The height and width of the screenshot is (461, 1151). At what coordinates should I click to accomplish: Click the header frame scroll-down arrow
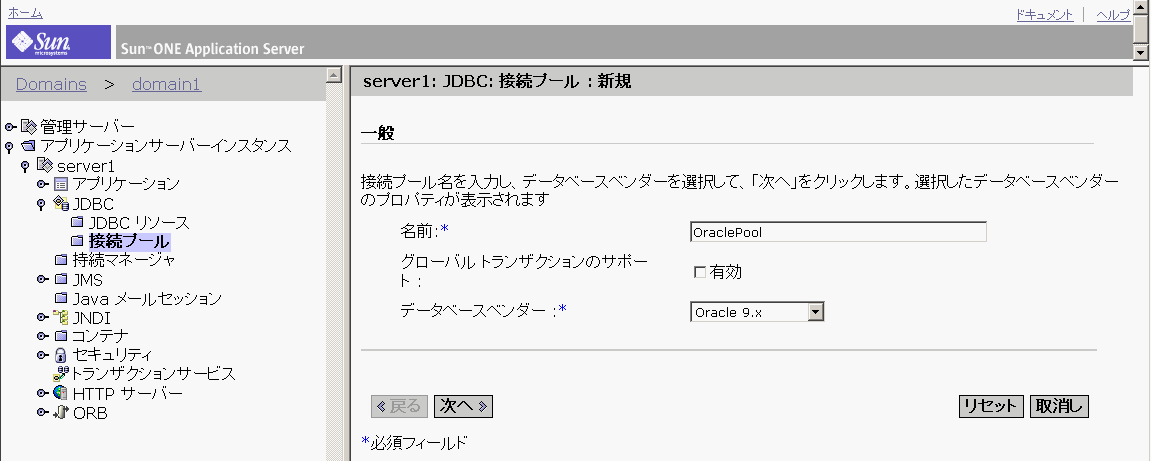pyautogui.click(x=1141, y=51)
